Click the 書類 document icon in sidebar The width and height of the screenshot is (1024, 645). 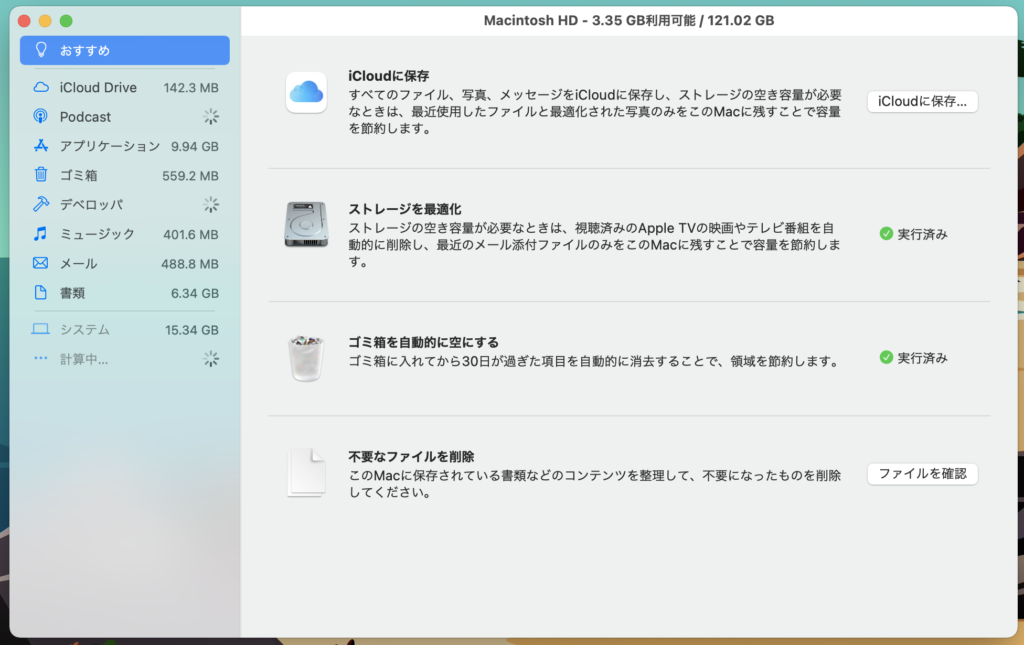point(40,292)
